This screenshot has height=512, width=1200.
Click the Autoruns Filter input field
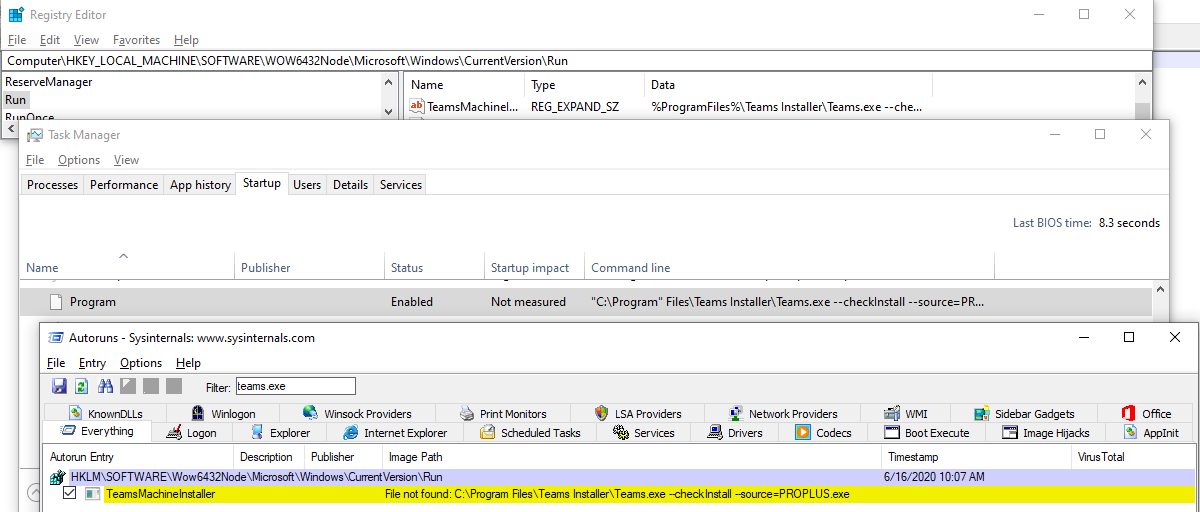coord(295,386)
